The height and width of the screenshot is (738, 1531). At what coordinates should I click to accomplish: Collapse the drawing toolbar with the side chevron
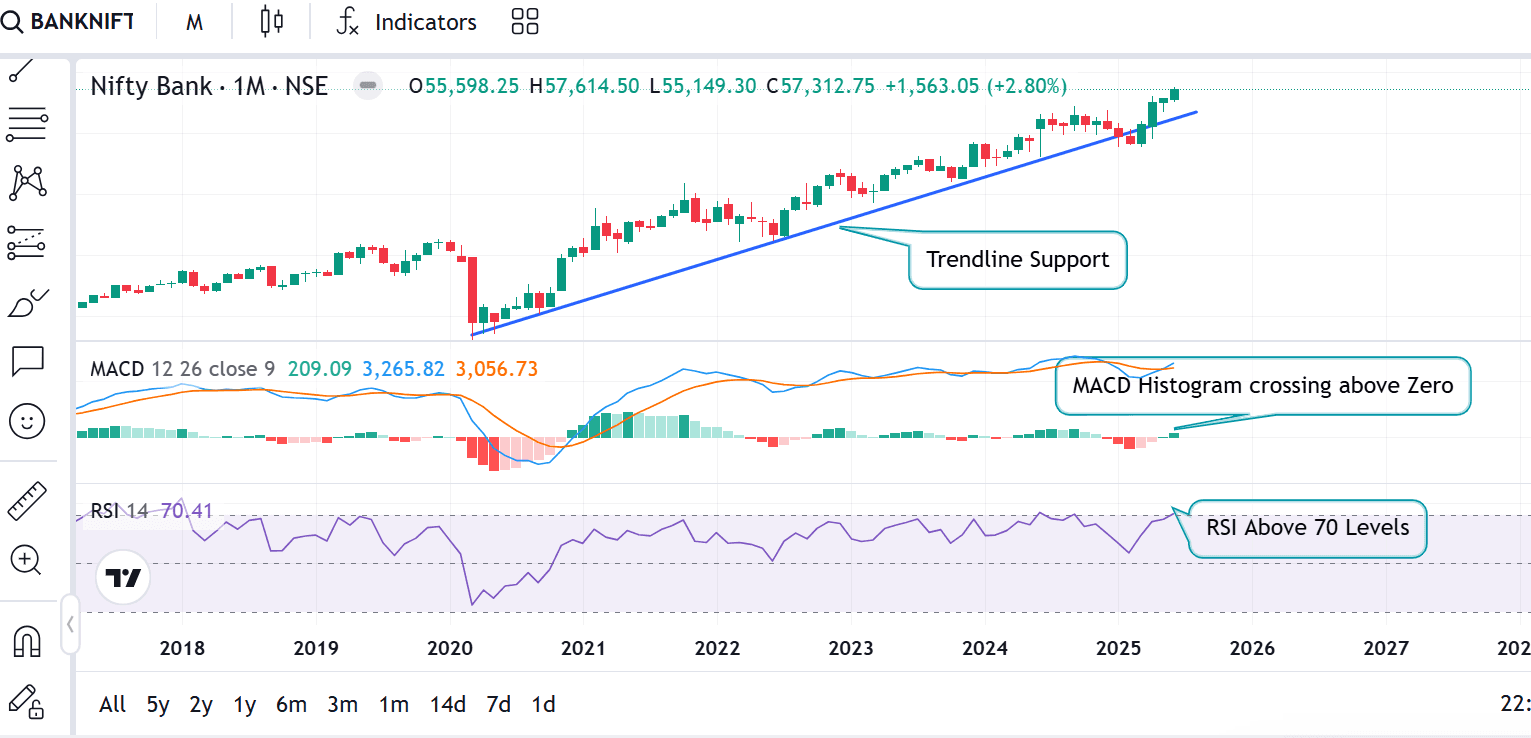69,624
